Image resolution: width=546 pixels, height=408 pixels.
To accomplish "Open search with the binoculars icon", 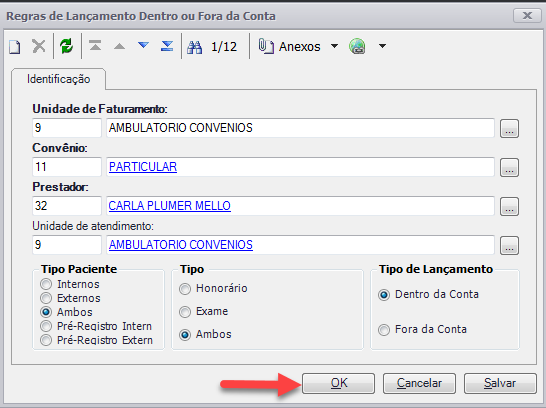I will point(194,47).
